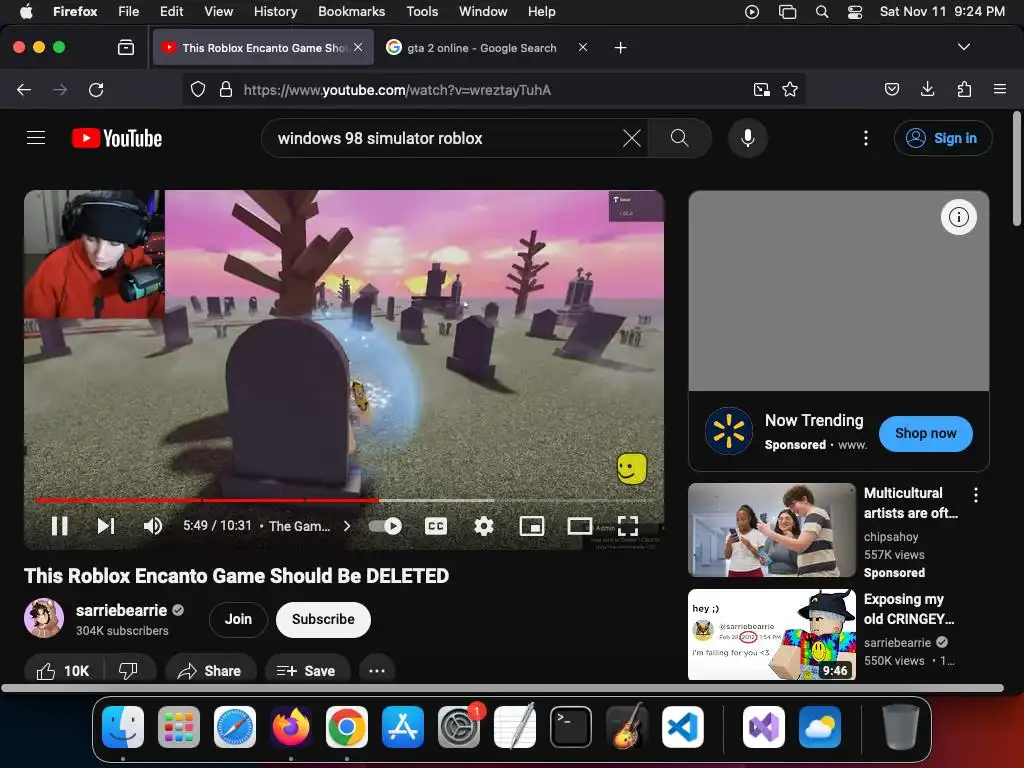1024x768 pixels.
Task: Open picture-in-picture from address bar
Action: pos(761,89)
